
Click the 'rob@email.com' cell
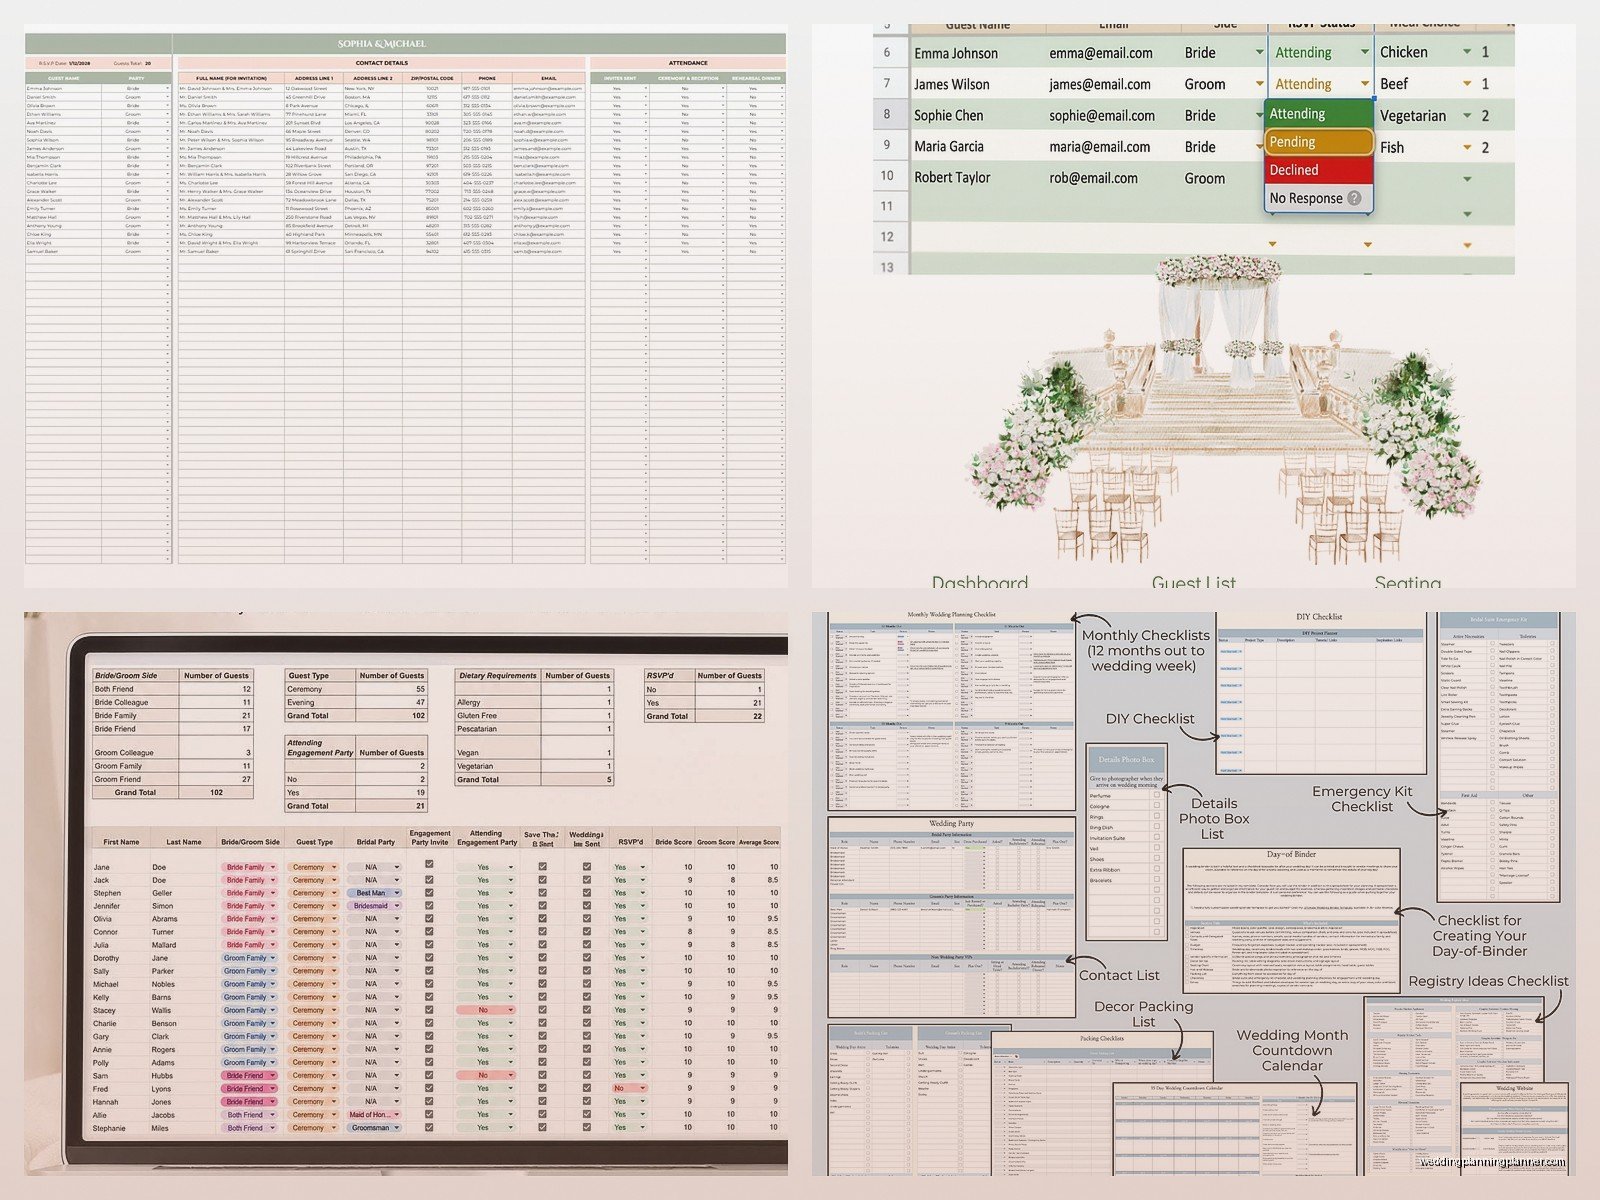(x=1093, y=178)
